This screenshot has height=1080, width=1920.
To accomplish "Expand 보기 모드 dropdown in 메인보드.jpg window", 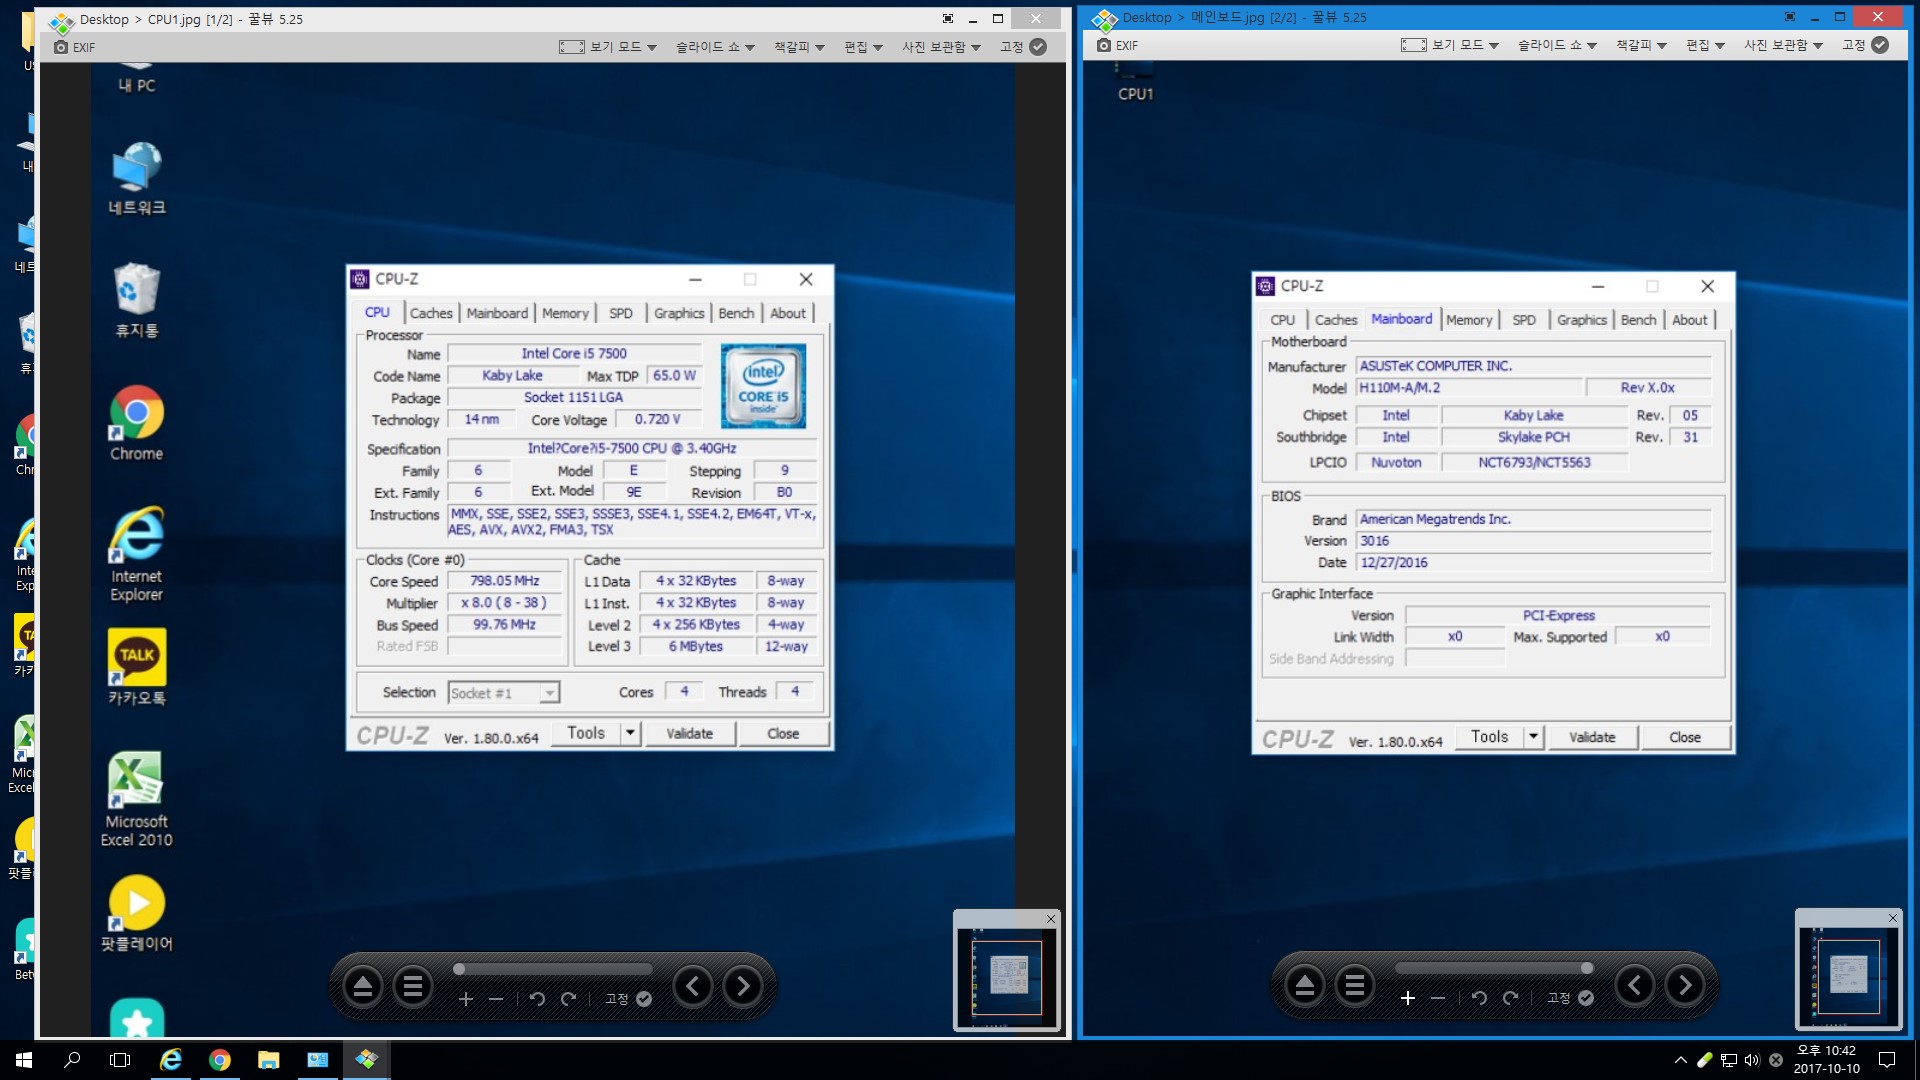I will pyautogui.click(x=1450, y=45).
